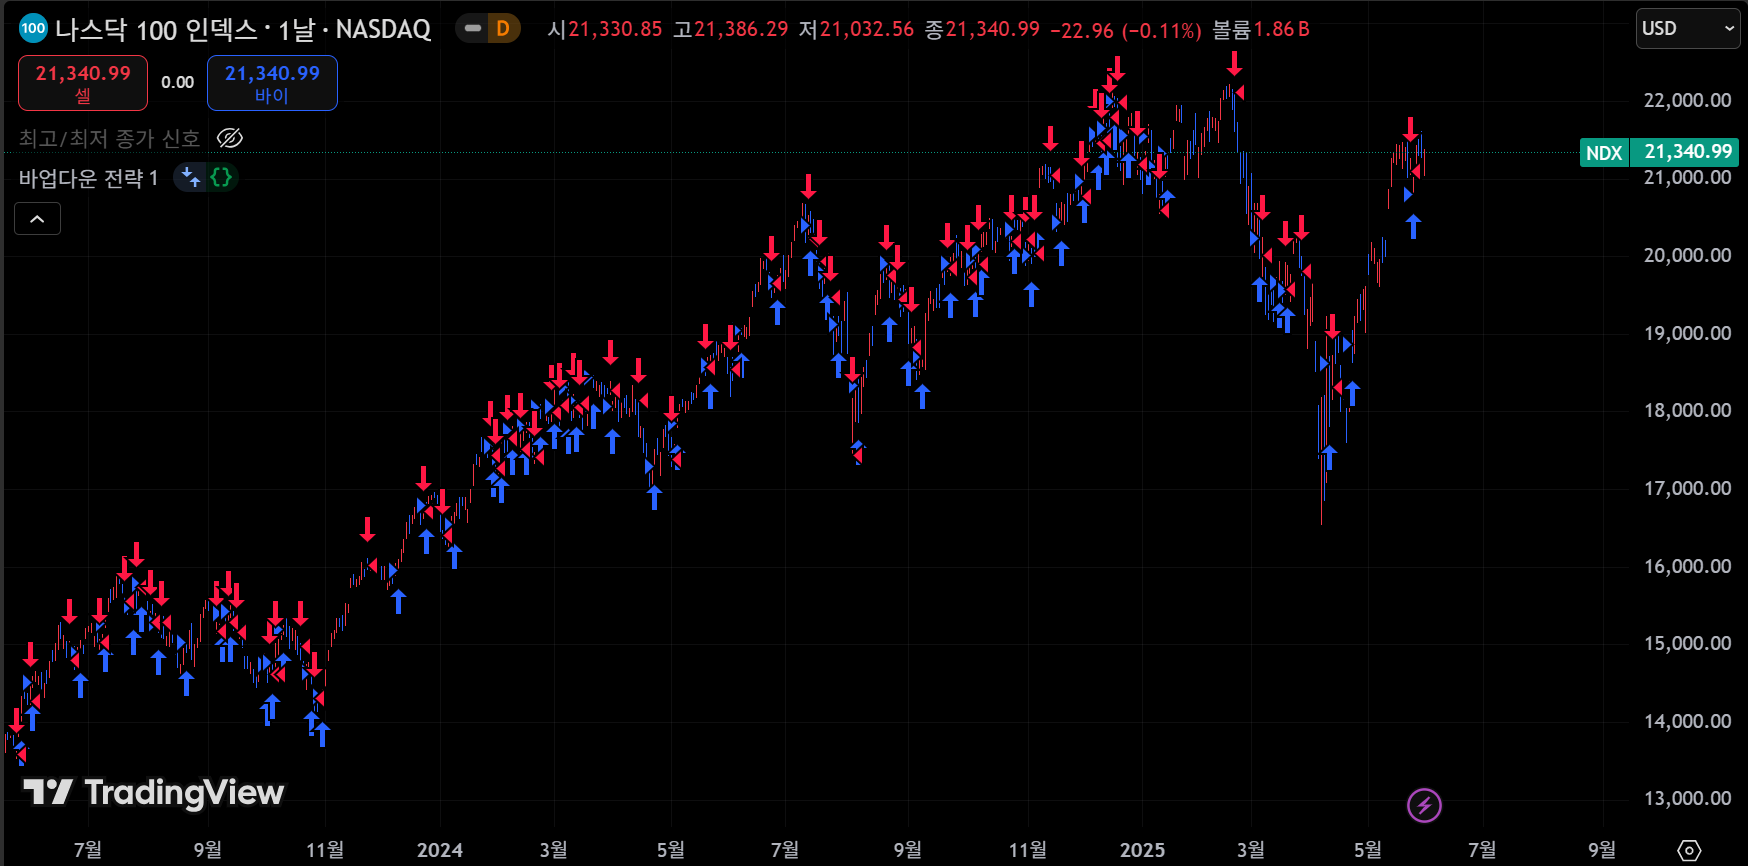Click the Nasdaq 100 symbol logo badge

pos(33,29)
